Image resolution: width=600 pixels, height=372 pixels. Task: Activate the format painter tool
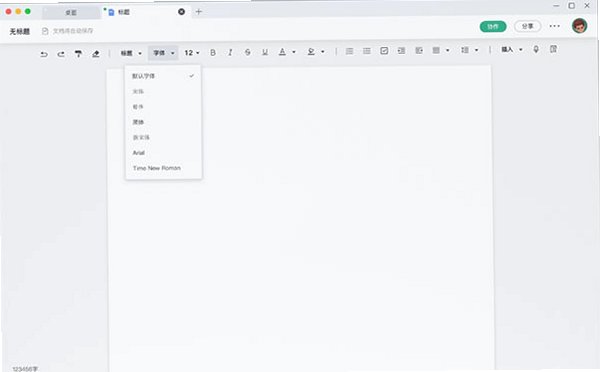point(78,54)
